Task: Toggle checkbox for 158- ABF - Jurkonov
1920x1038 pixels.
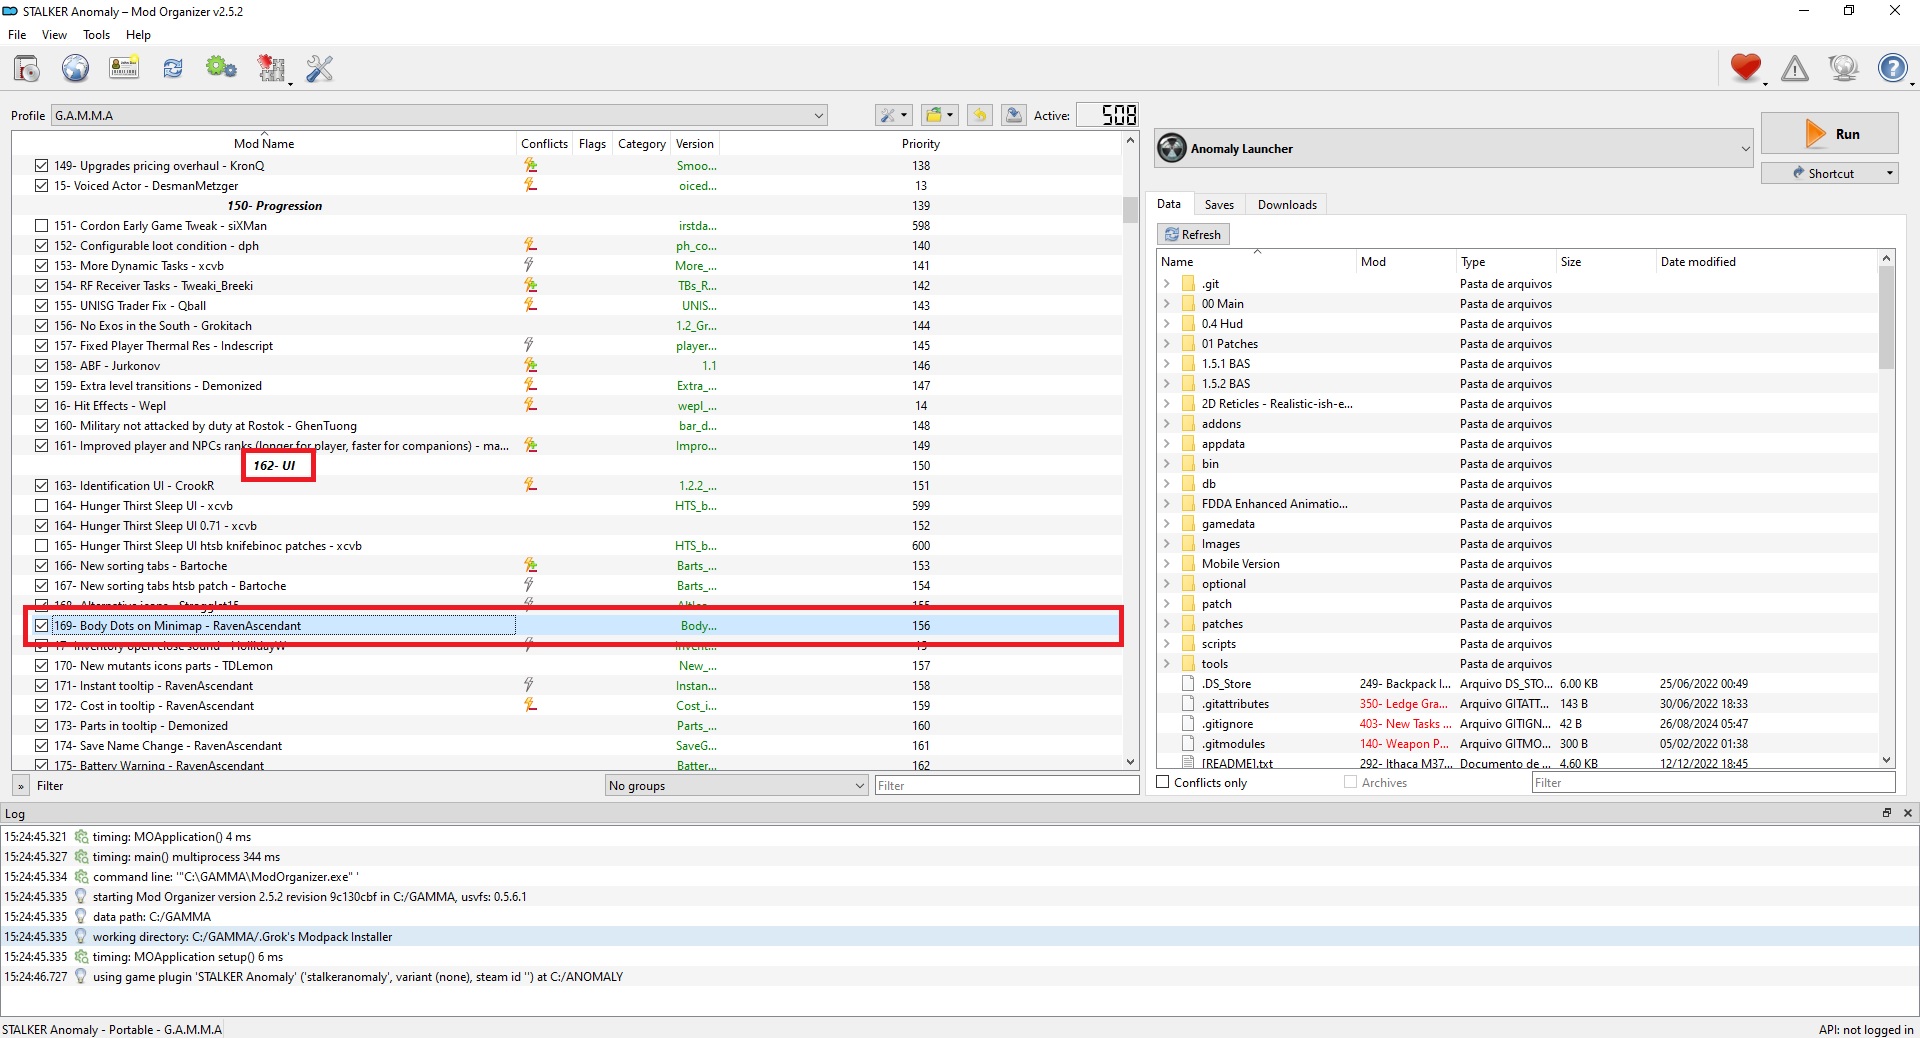Action: pos(41,366)
